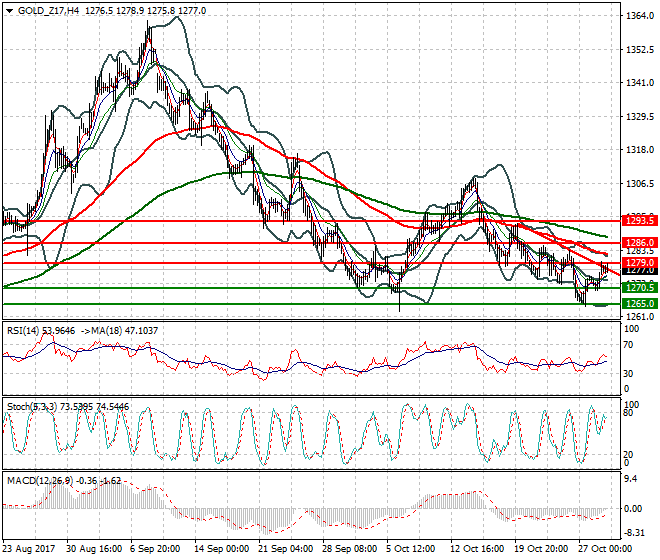The width and height of the screenshot is (660, 560).
Task: Click the 1270.5 green support label
Action: tap(639, 288)
